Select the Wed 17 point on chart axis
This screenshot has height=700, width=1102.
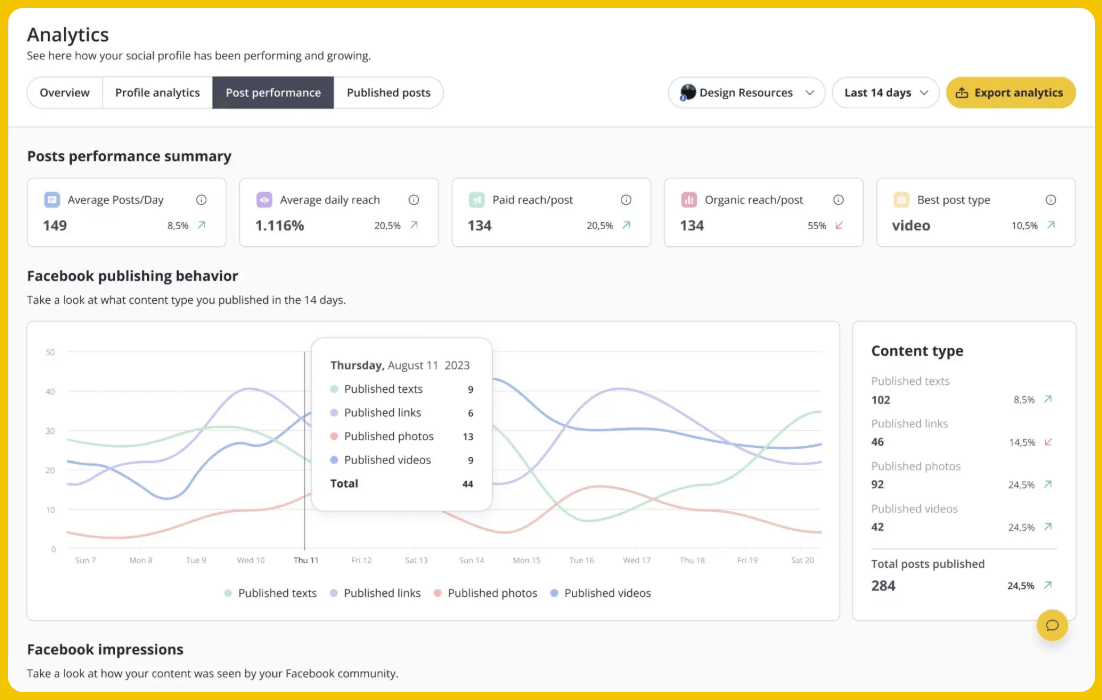click(636, 560)
